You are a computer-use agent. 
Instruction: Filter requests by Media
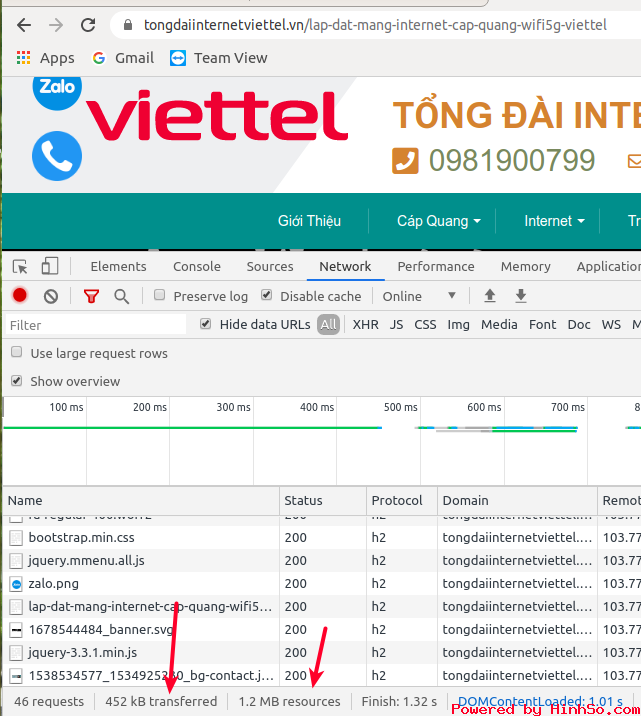[x=499, y=324]
